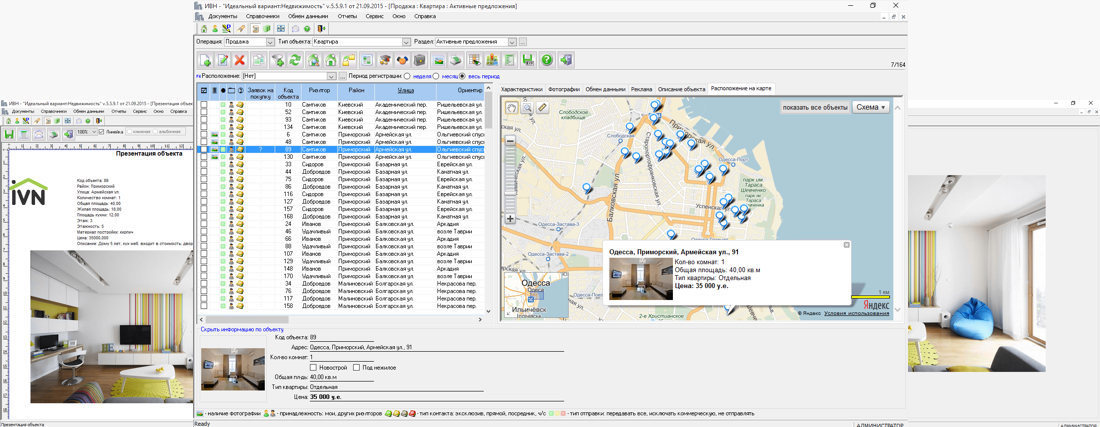Click the hand pan tool on map

[512, 107]
